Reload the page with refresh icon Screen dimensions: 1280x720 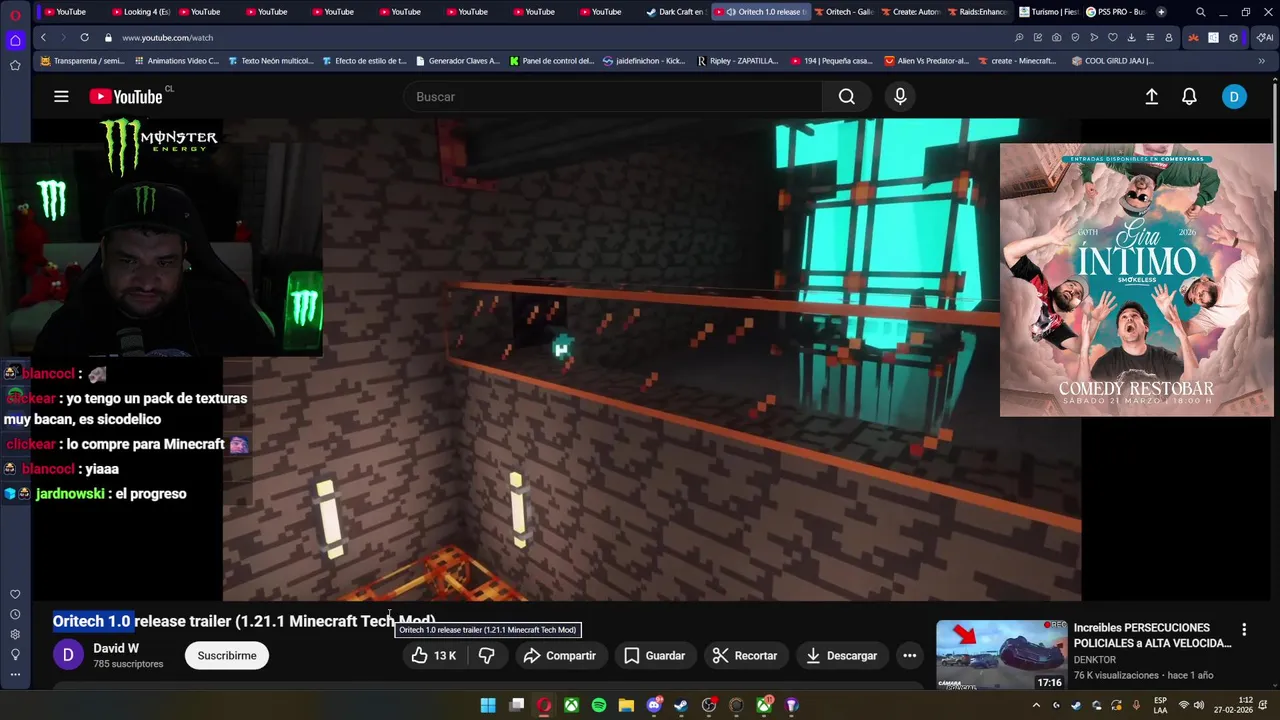pos(84,37)
